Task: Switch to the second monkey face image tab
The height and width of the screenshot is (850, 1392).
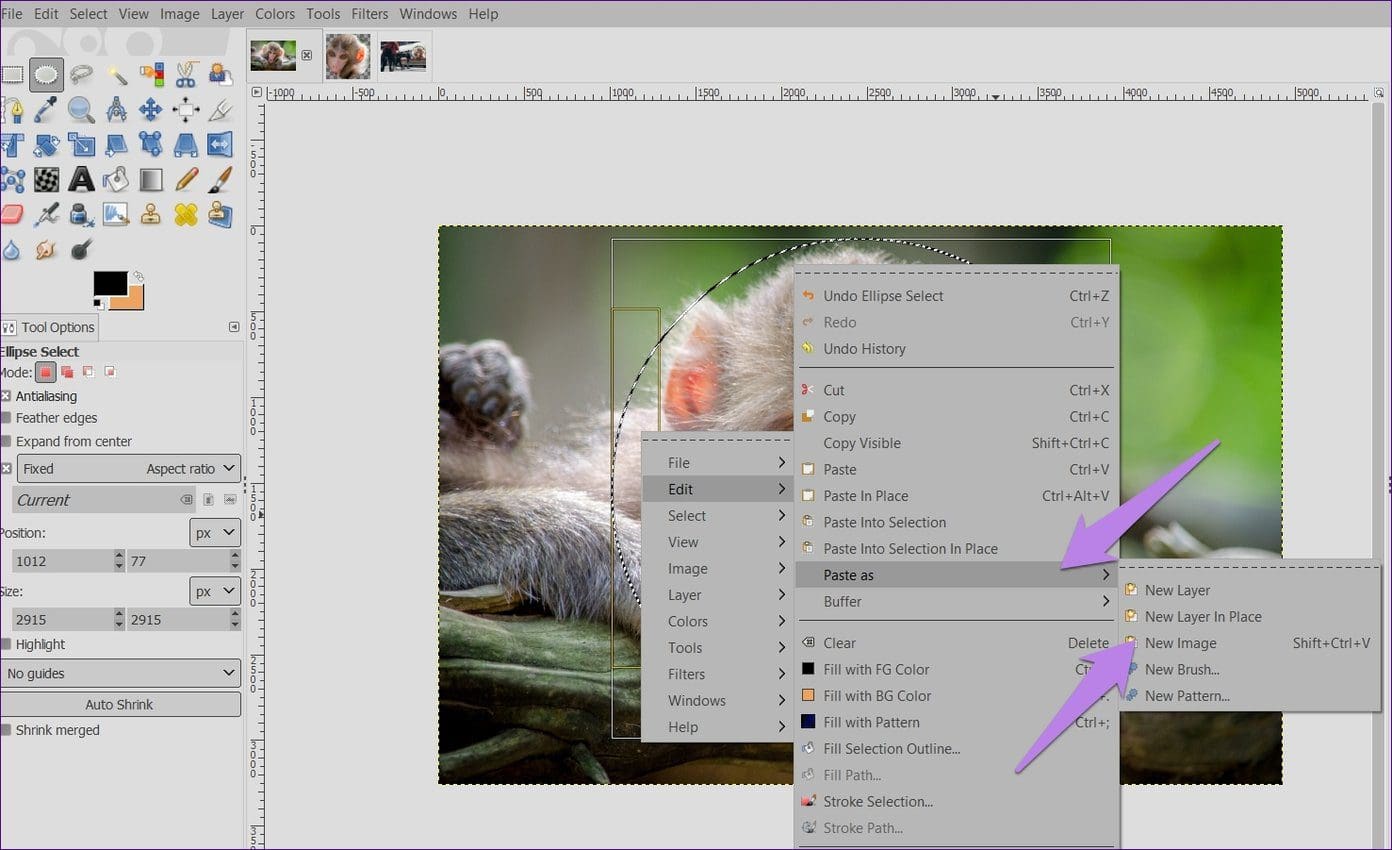Action: click(x=348, y=56)
